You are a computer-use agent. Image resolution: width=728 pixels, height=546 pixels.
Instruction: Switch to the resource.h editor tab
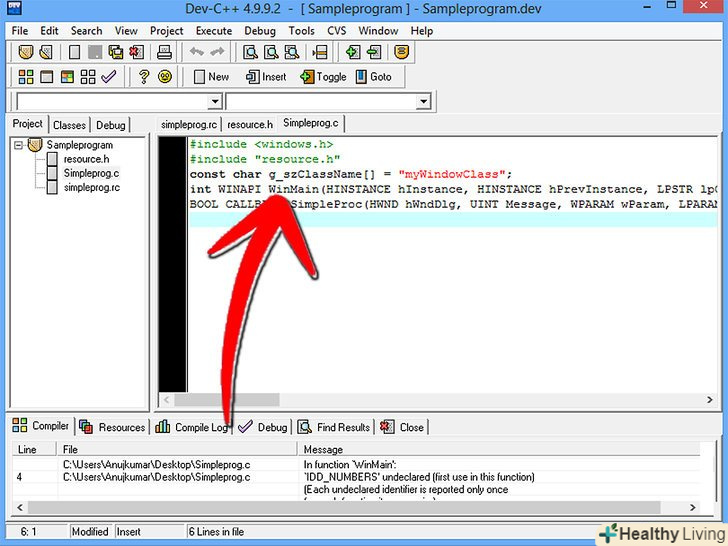coord(250,125)
